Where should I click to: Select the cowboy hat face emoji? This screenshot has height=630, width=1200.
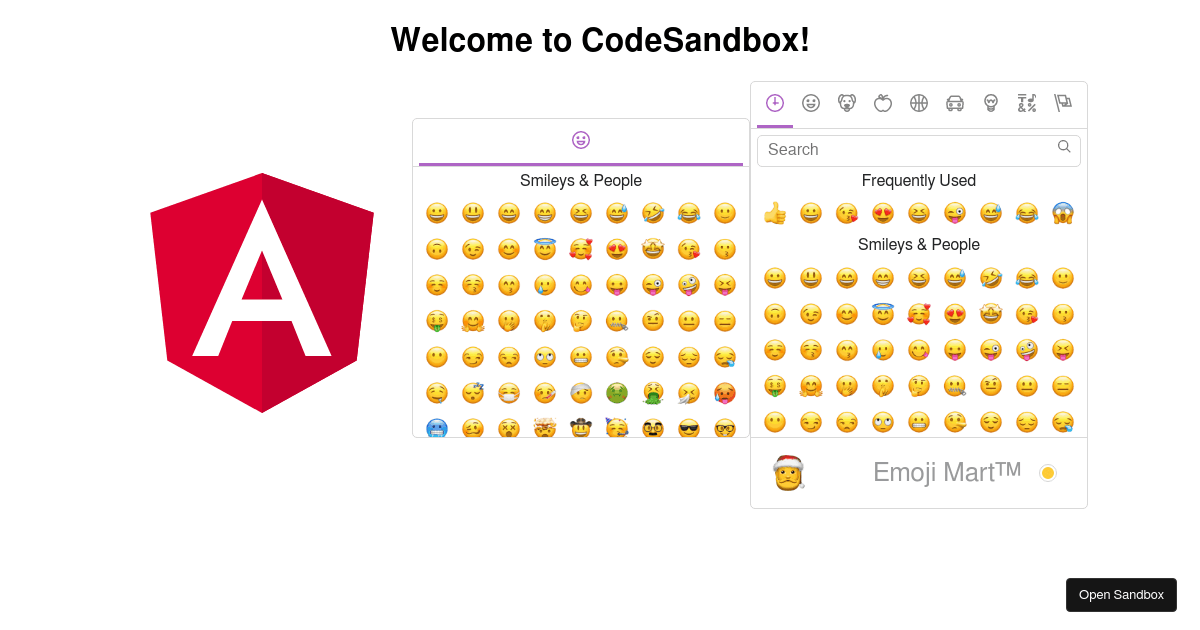click(x=581, y=429)
